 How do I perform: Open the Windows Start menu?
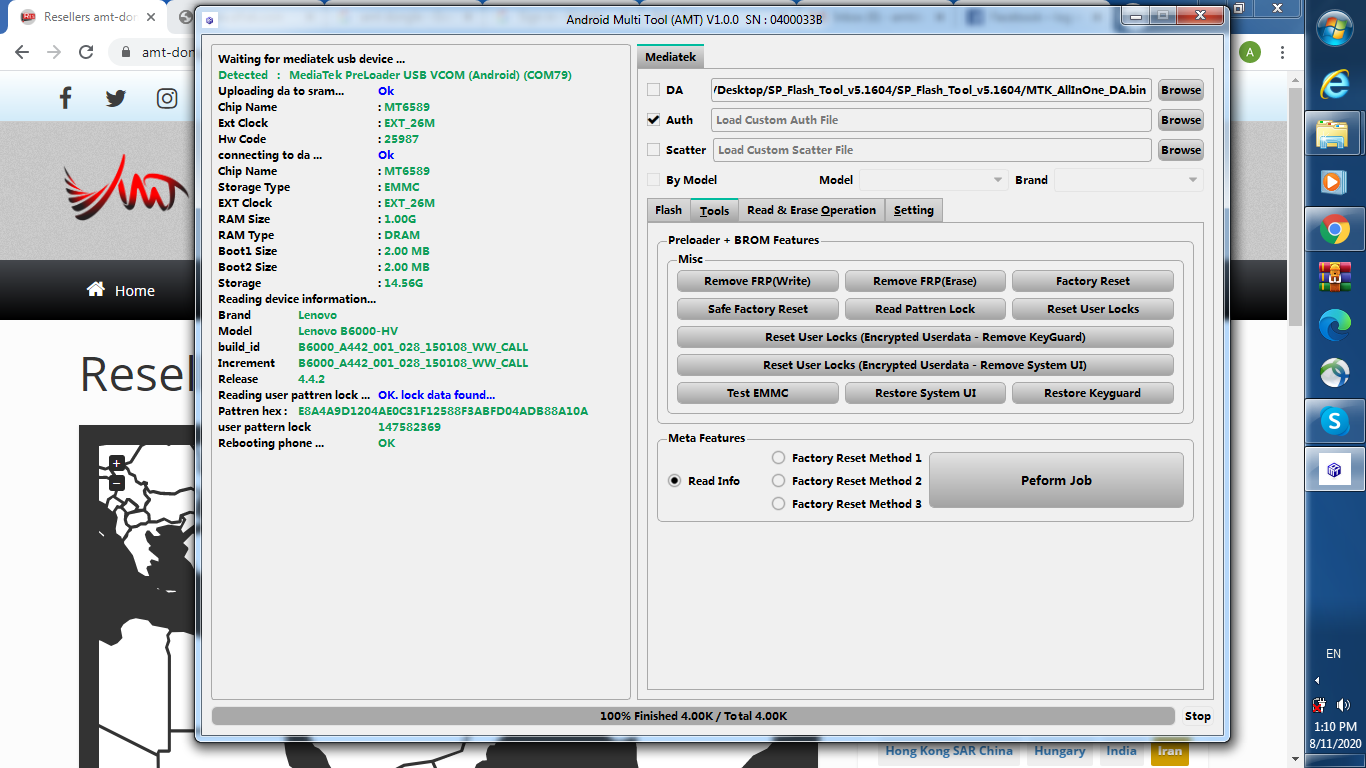1335,29
